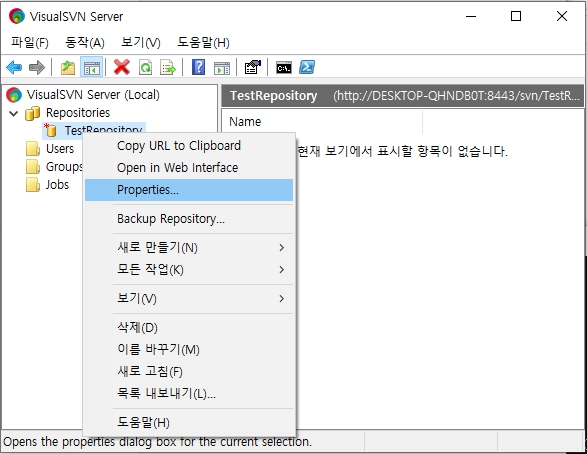This screenshot has height=454, width=587.
Task: Choose 삭제(D) in context menu
Action: coord(189,327)
